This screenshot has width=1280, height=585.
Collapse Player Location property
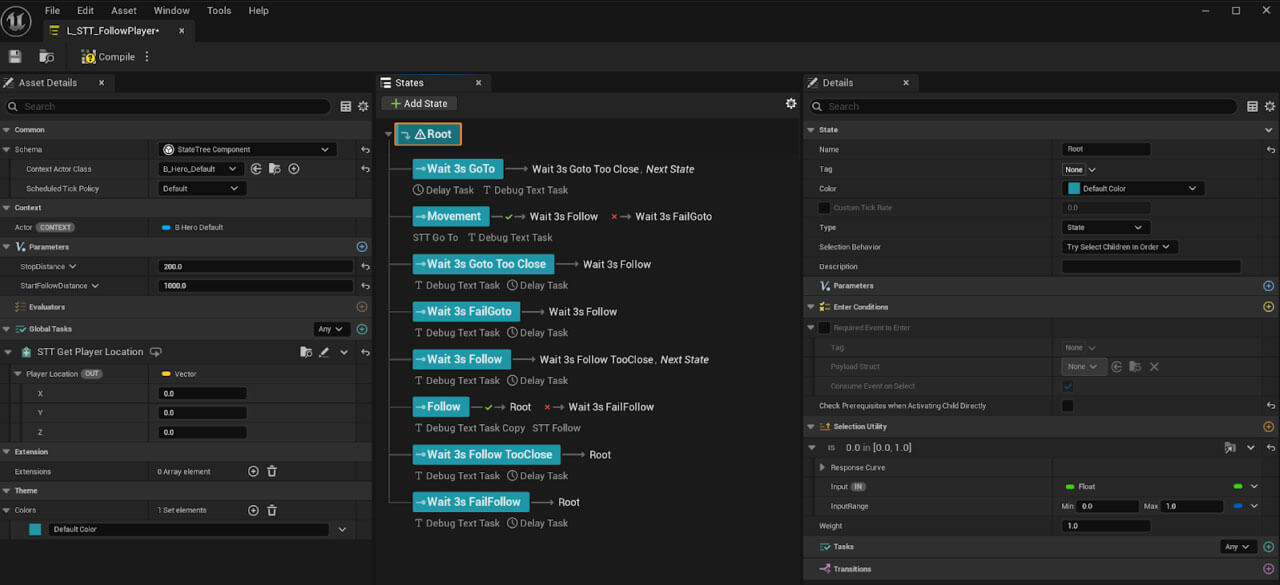[17, 374]
